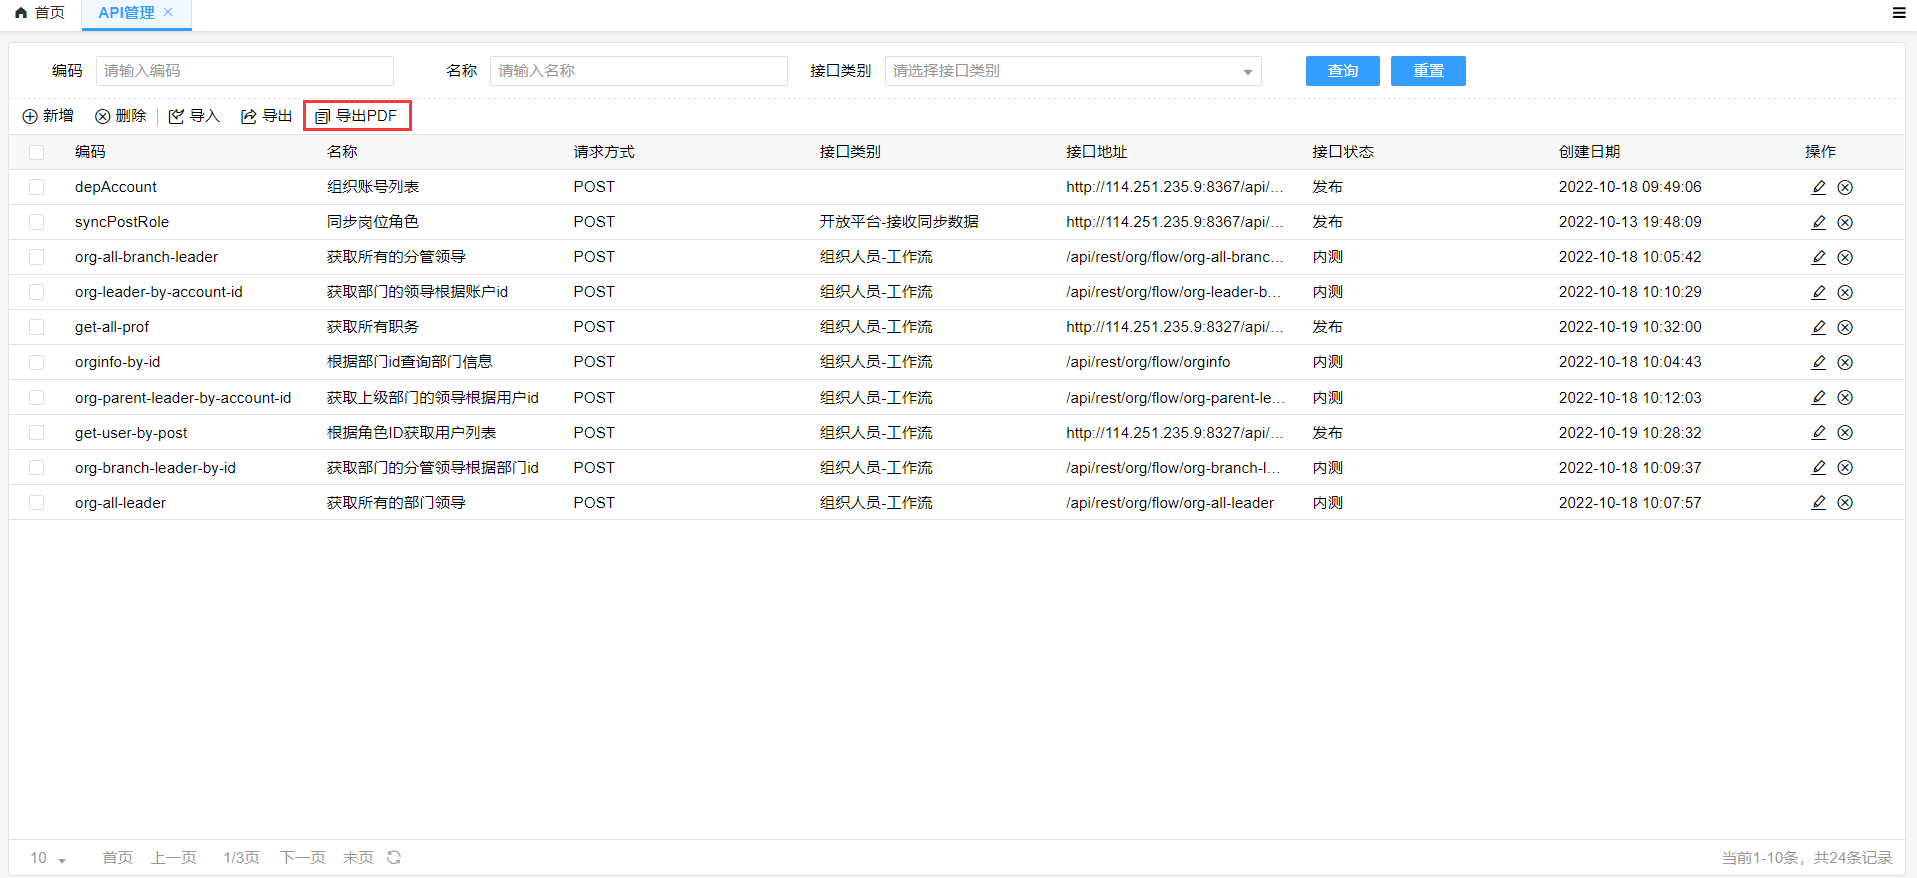The width and height of the screenshot is (1917, 878).
Task: Open the hamburger menu at top right
Action: click(1898, 13)
